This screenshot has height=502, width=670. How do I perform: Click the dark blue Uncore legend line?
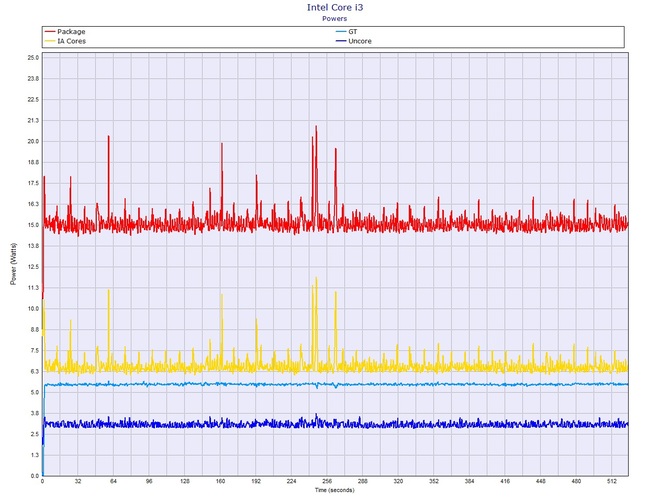click(341, 41)
